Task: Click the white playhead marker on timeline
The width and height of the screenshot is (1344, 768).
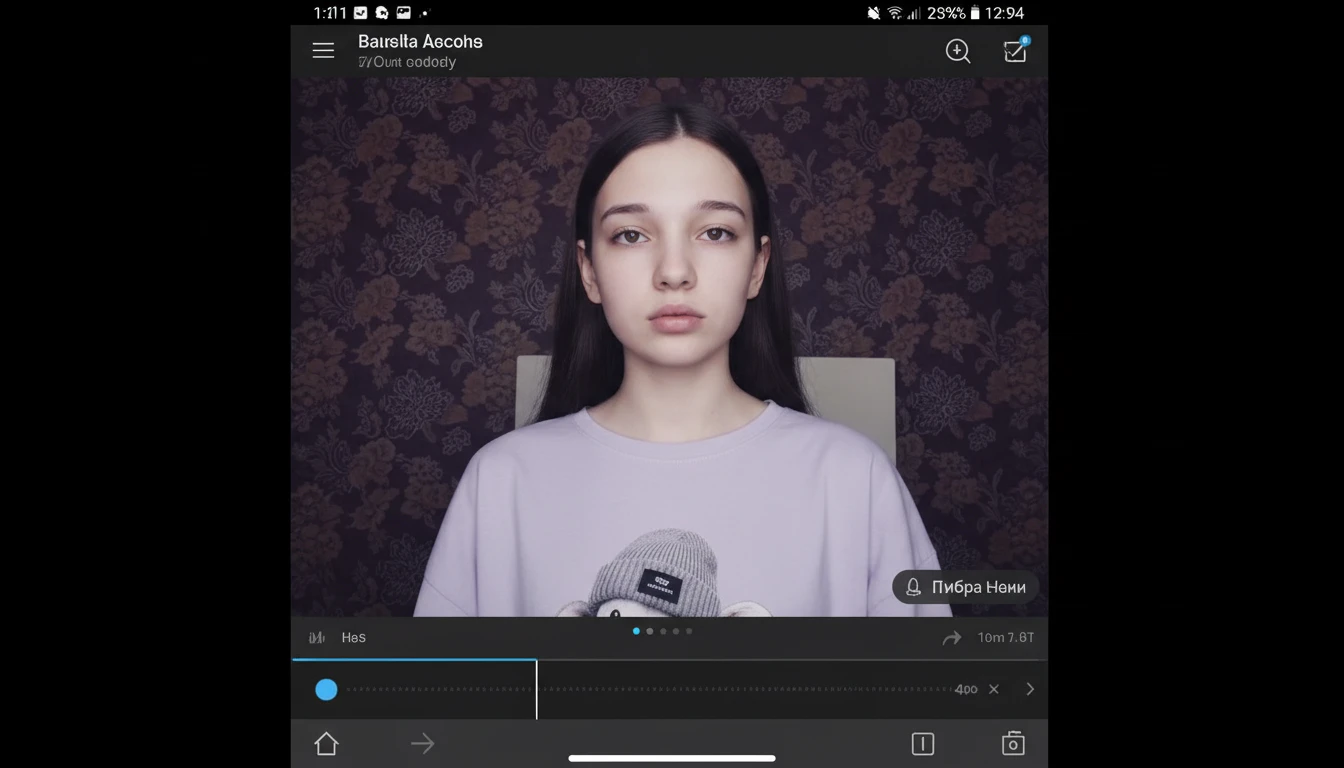Action: point(537,689)
